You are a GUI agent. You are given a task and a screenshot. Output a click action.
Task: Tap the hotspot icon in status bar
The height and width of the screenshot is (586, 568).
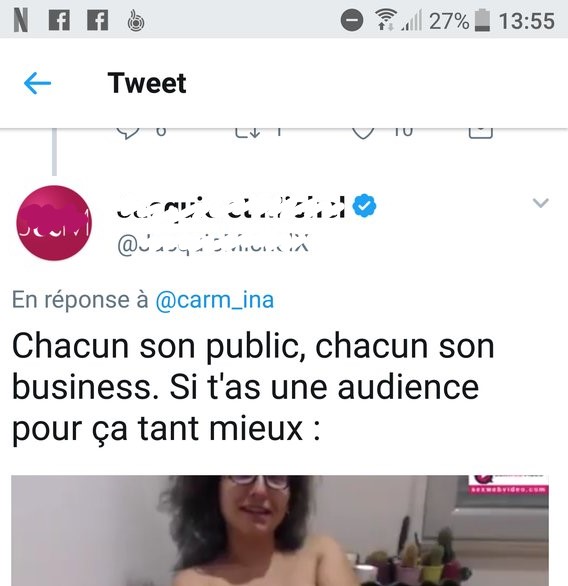(136, 21)
